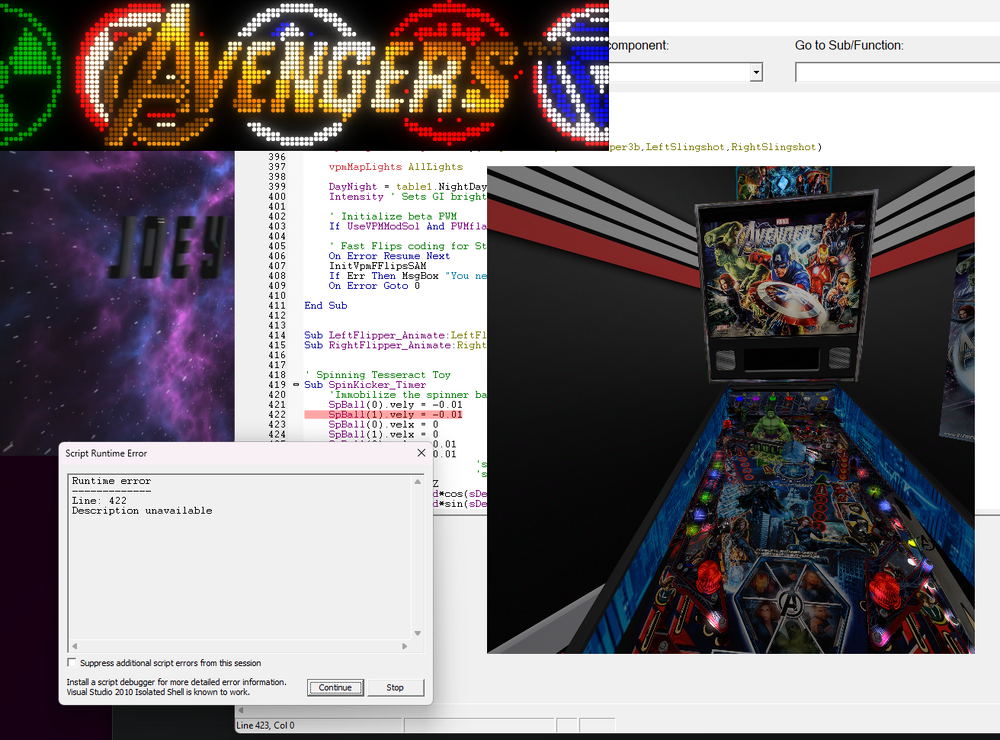Viewport: 1000px width, 740px height.
Task: Click 'Spinning Tesseract Toy' comment line
Action: pos(378,374)
